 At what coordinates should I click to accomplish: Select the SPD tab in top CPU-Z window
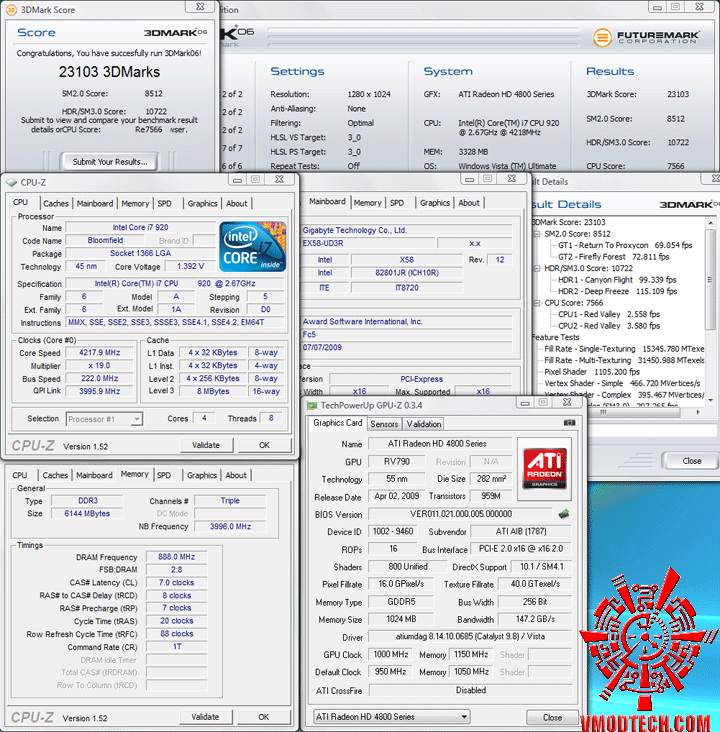(164, 204)
